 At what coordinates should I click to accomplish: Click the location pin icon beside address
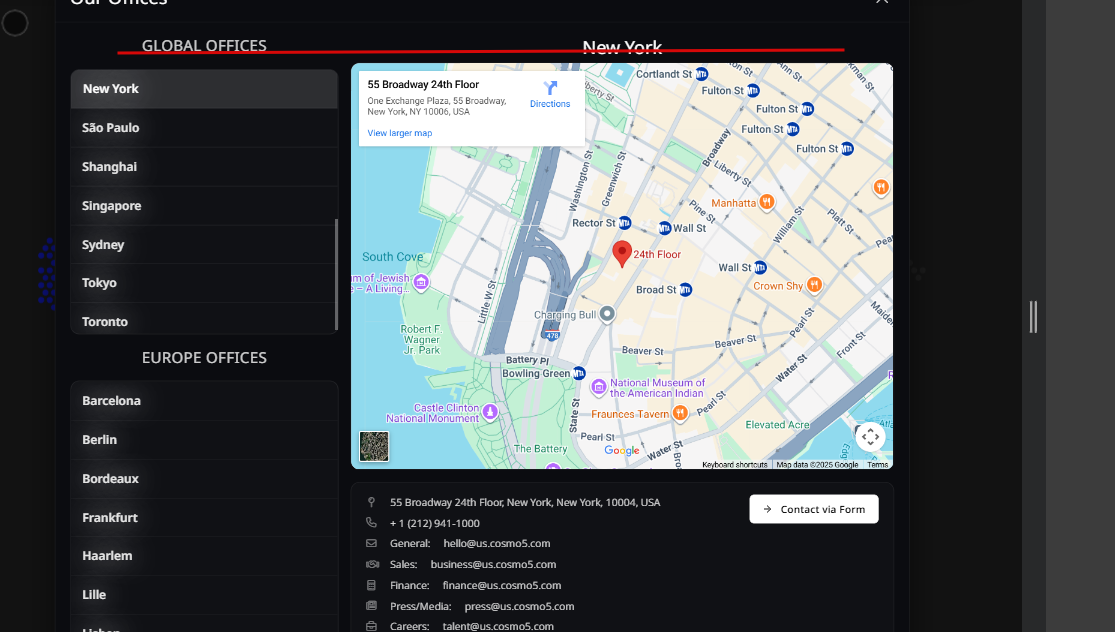(x=371, y=502)
